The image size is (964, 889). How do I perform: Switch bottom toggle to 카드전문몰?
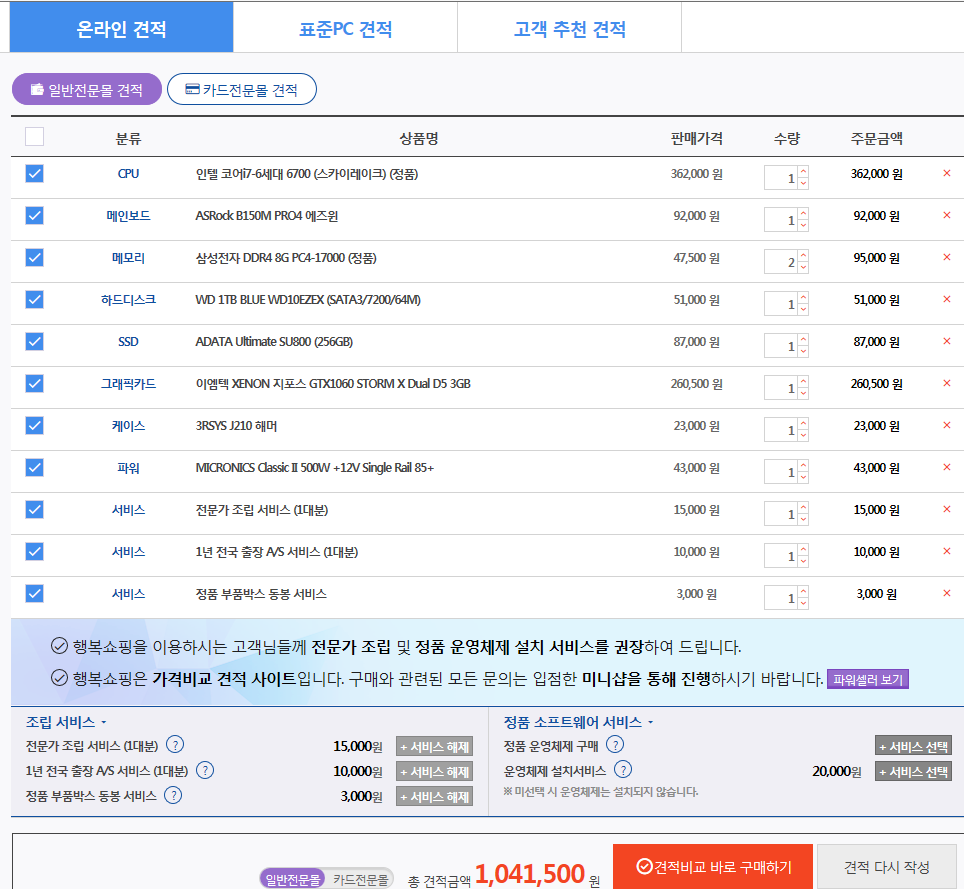[360, 880]
